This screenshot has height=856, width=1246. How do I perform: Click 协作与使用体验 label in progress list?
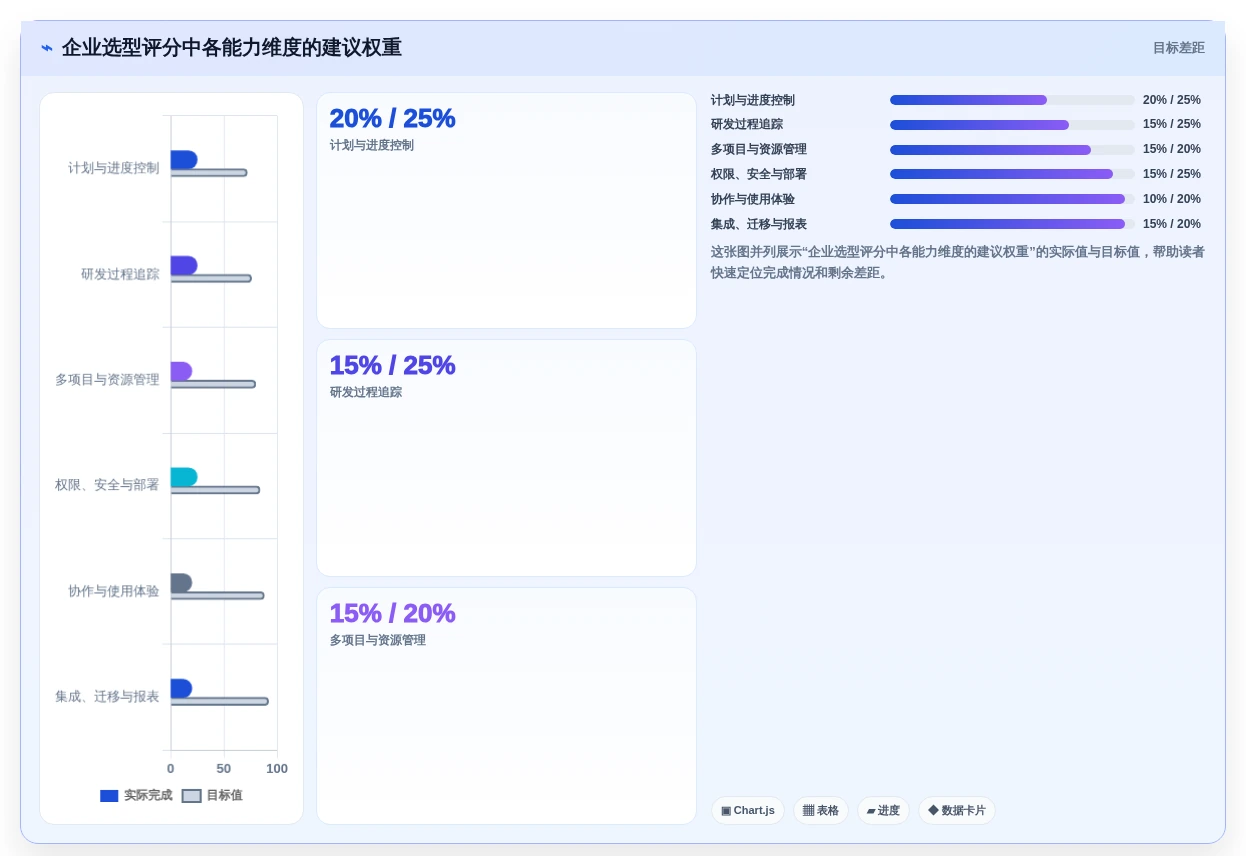(753, 199)
